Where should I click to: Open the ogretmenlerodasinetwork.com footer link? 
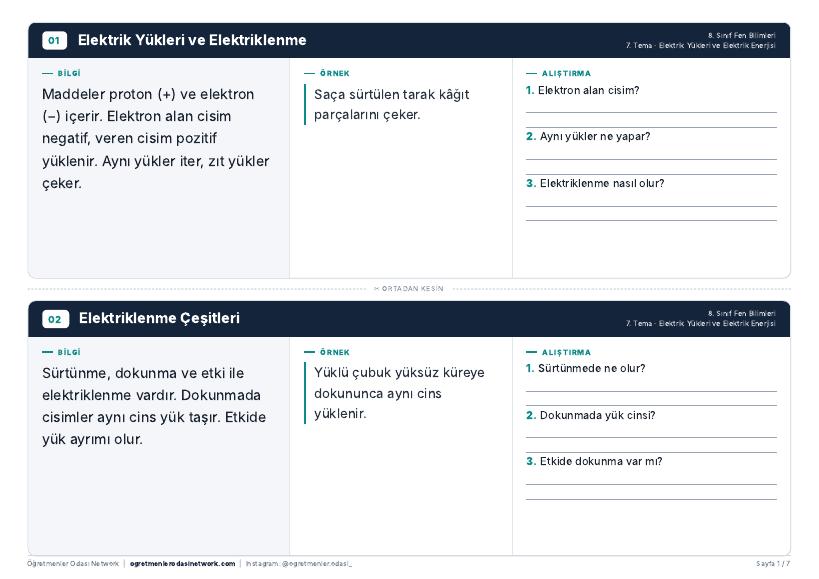pyautogui.click(x=182, y=564)
